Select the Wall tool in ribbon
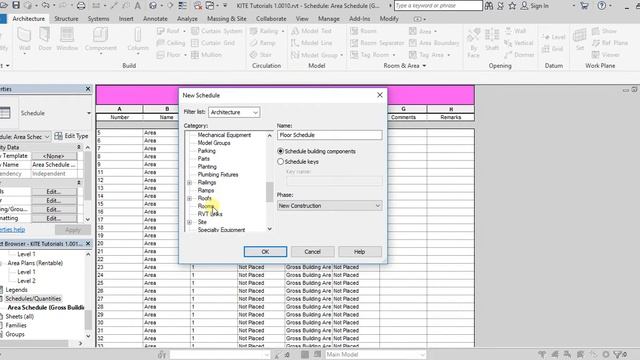The width and height of the screenshot is (640, 360). tap(24, 40)
